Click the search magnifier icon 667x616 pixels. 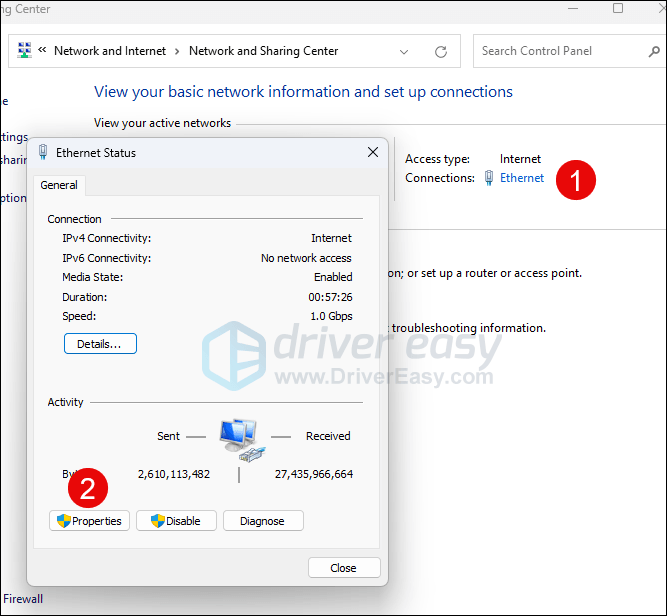655,51
